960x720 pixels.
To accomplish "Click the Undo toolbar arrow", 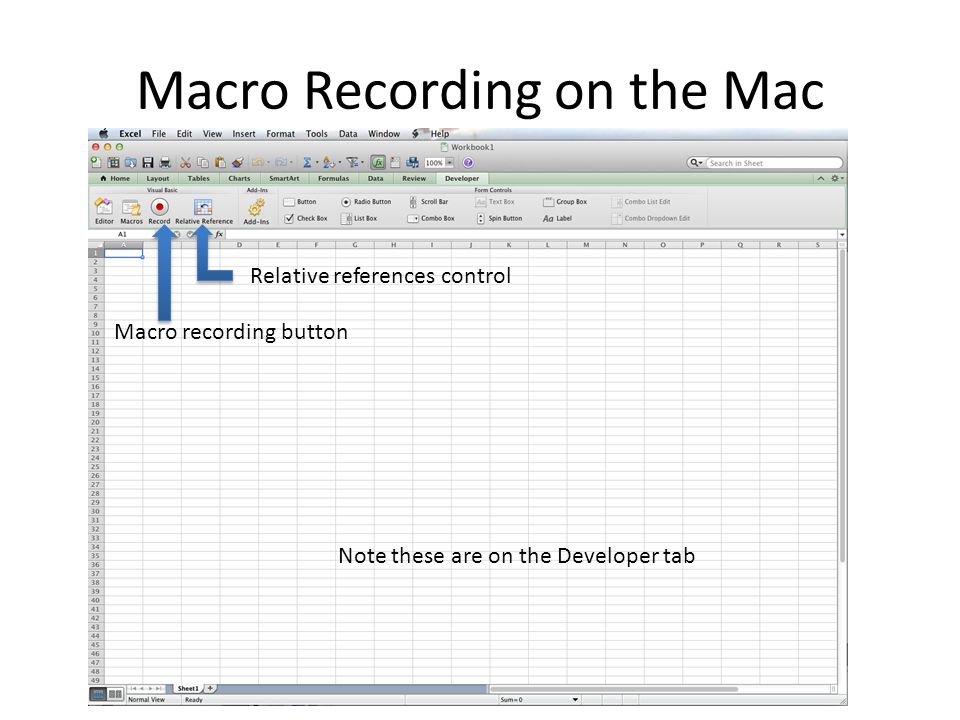I will pos(258,163).
